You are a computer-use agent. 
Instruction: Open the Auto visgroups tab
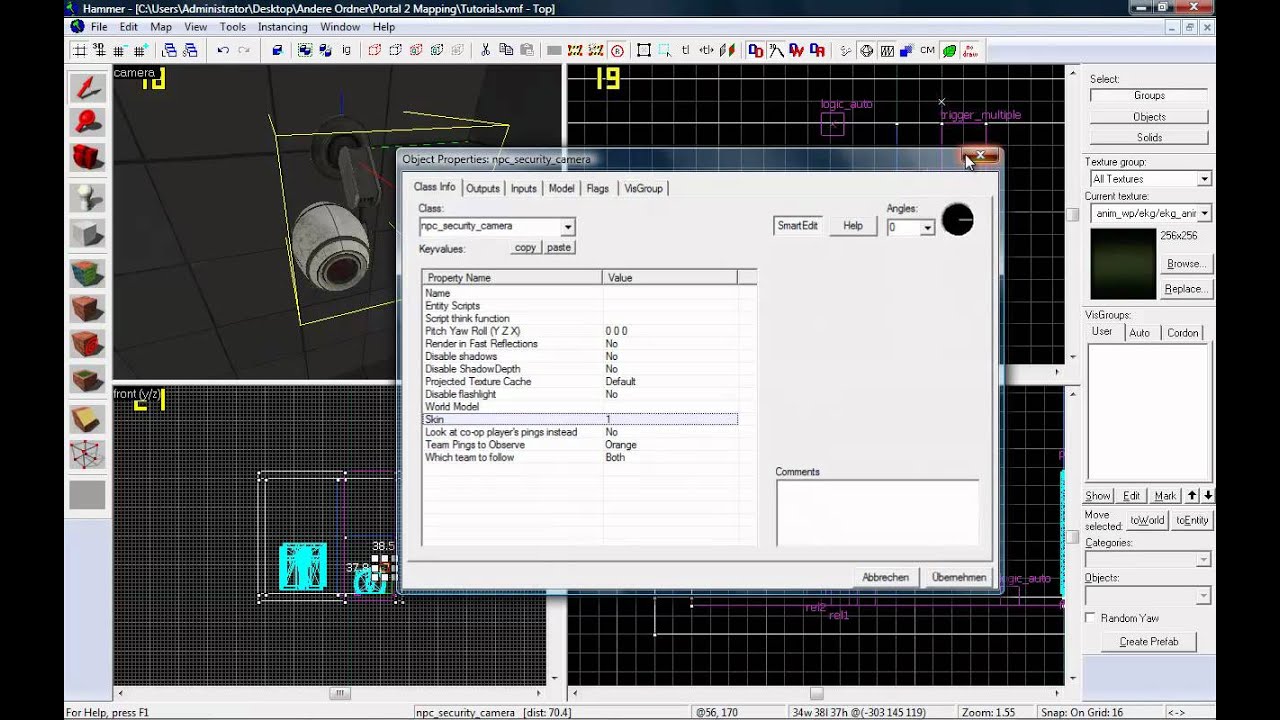1139,332
